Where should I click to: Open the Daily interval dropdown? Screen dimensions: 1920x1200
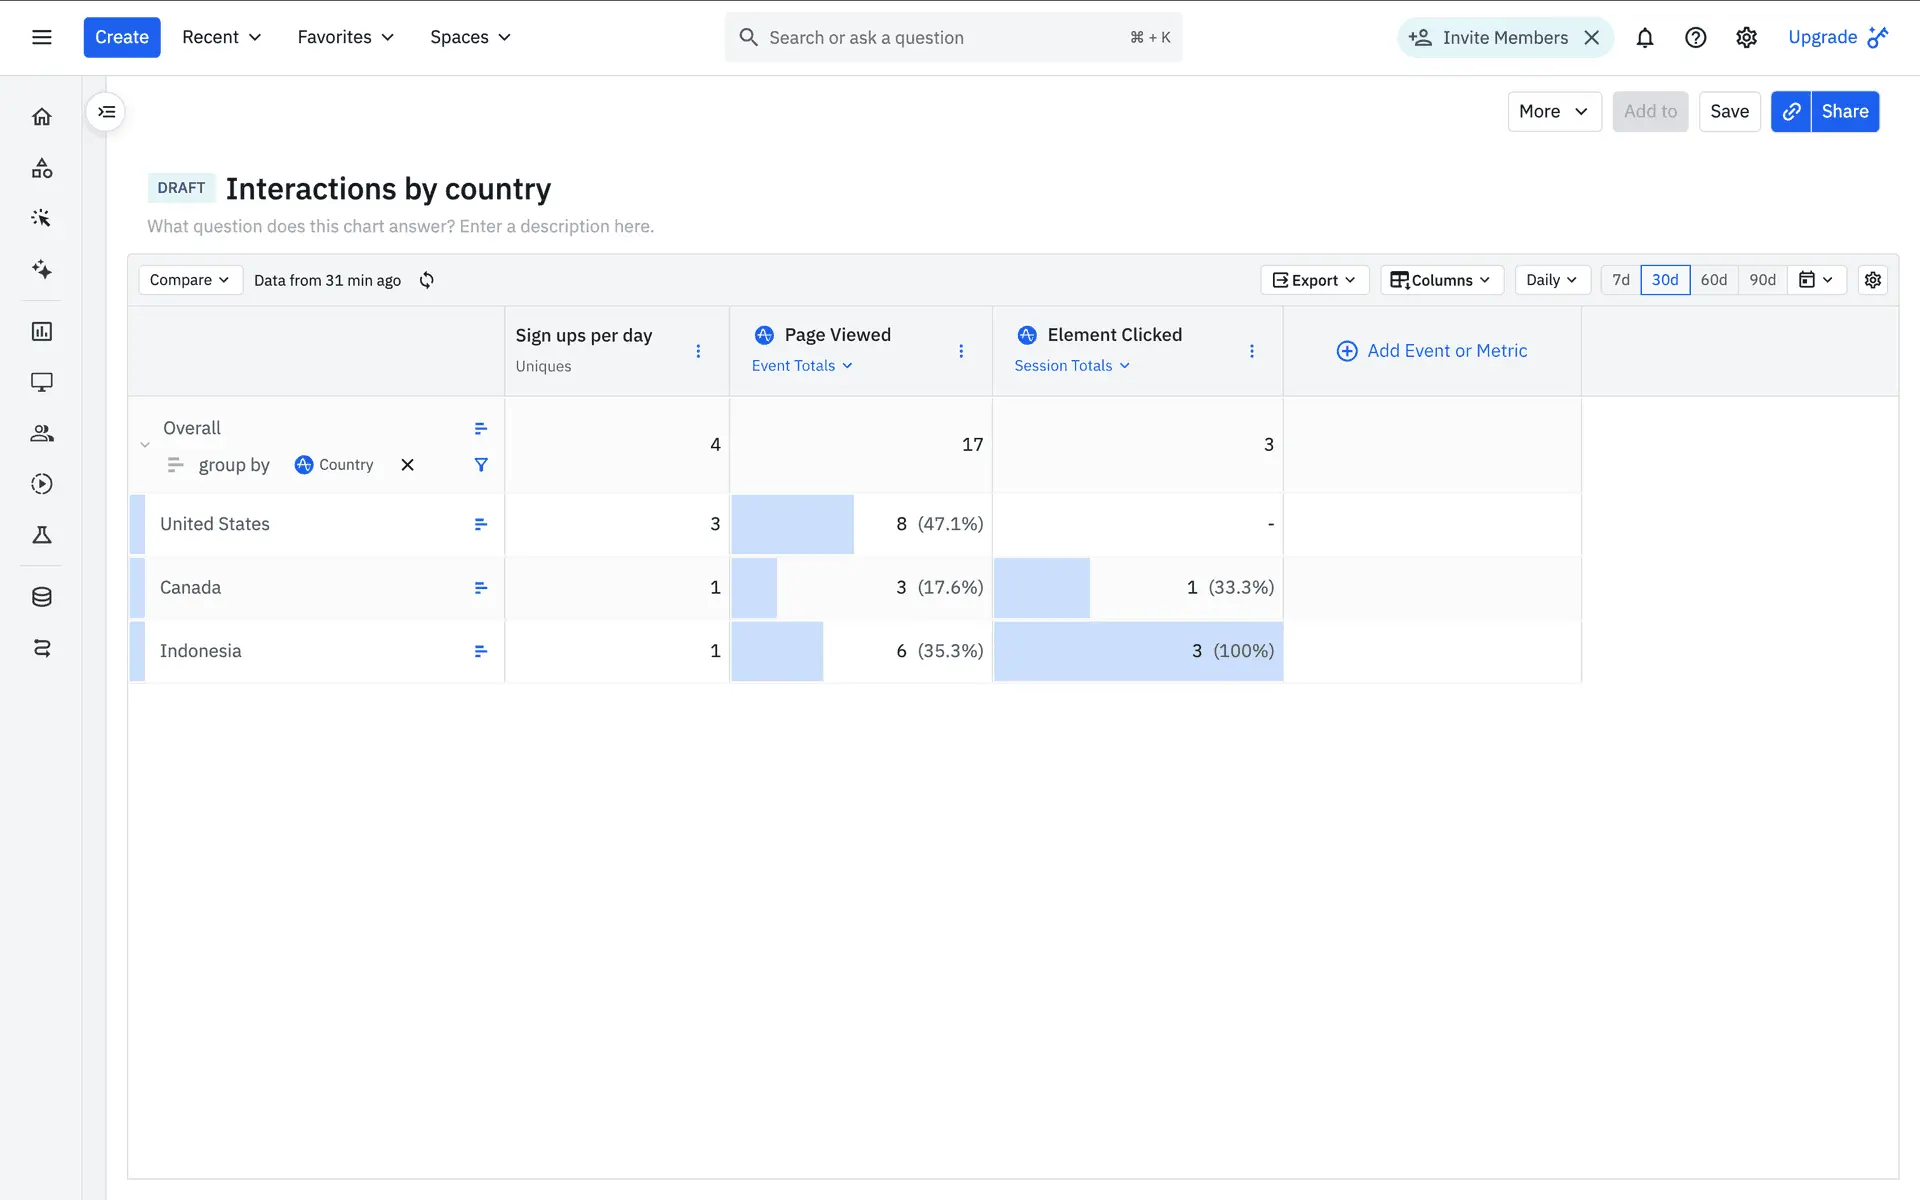(1551, 280)
